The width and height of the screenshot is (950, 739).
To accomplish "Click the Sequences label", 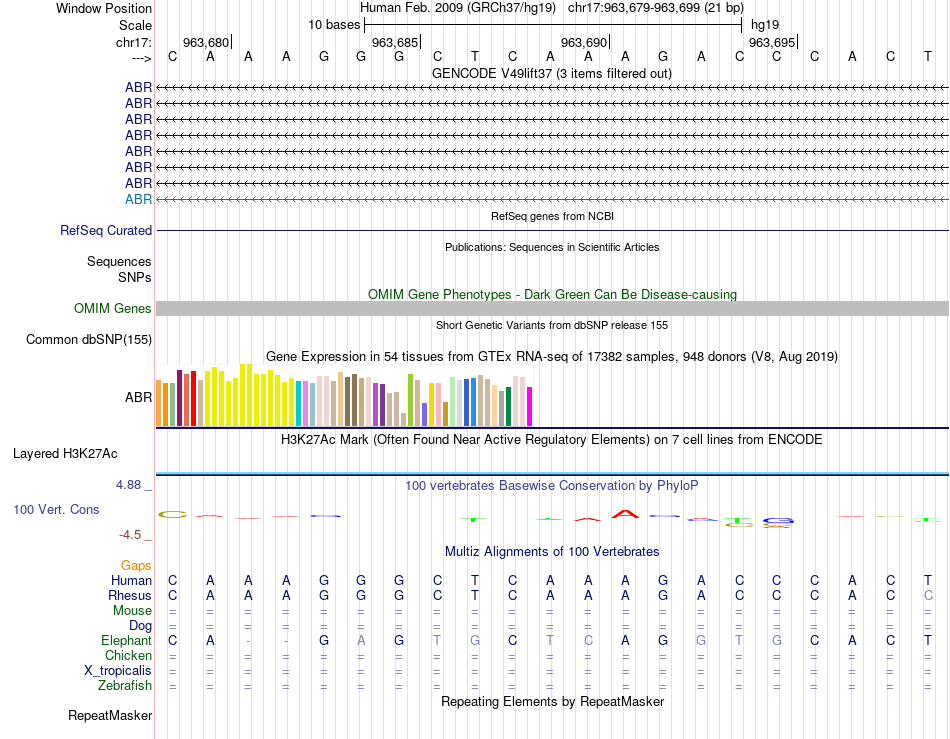I will tap(119, 261).
